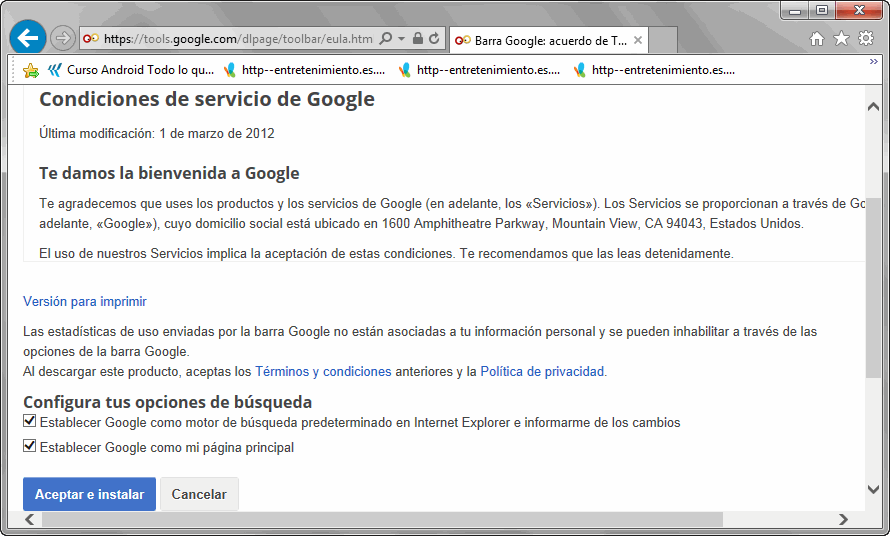Screen dimensions: 890x536
Task: Click horizontal scrollbar right arrow
Action: (843, 519)
